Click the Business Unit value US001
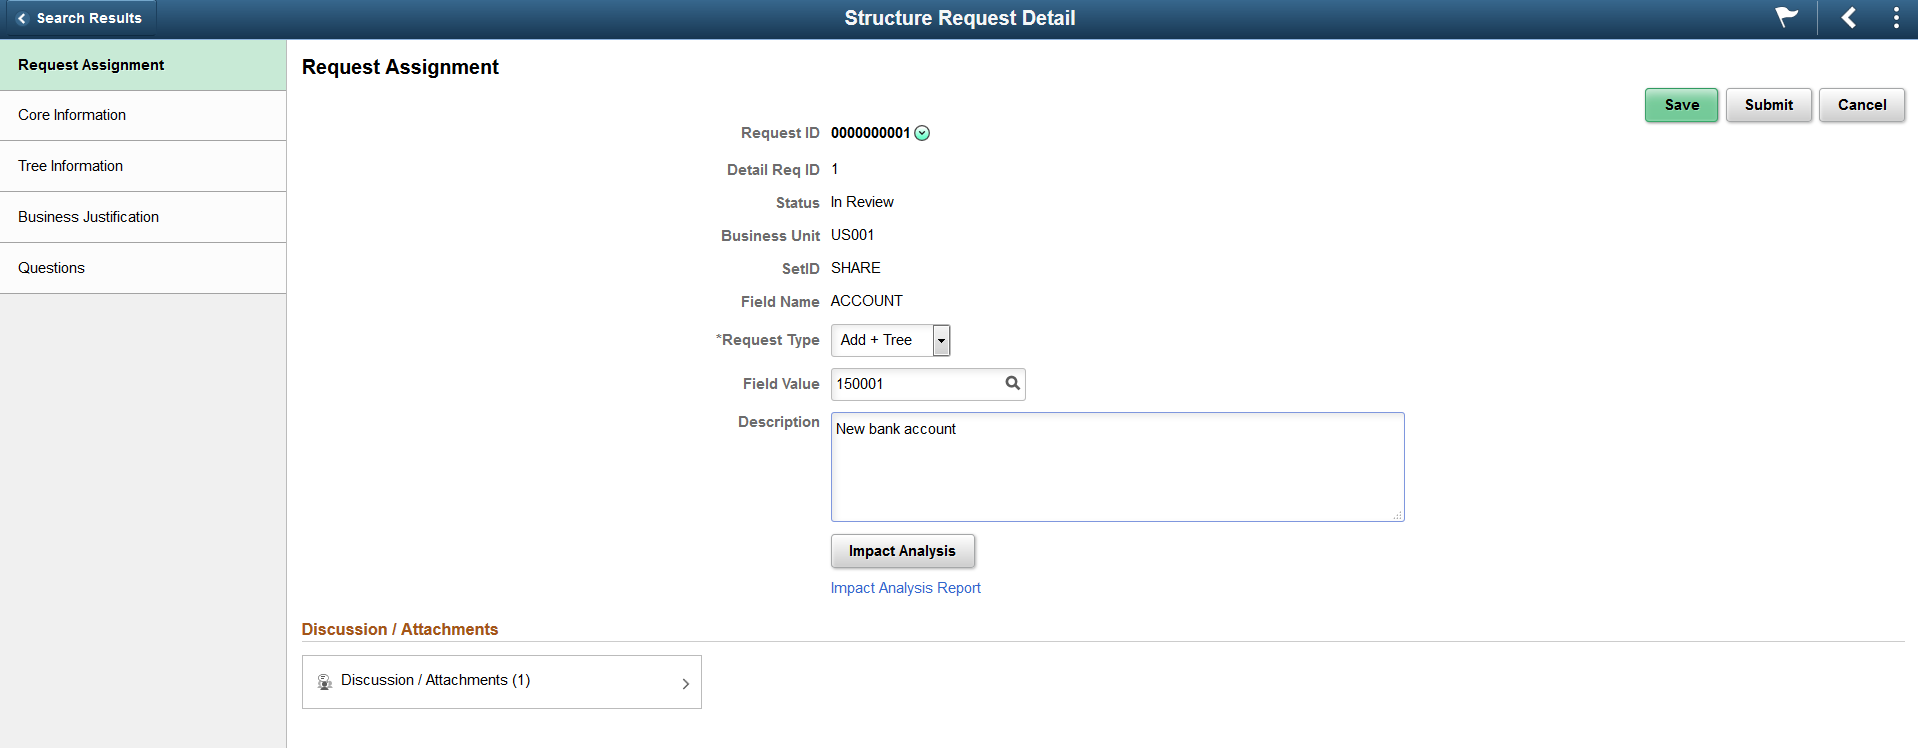Viewport: 1918px width, 748px height. pos(852,235)
